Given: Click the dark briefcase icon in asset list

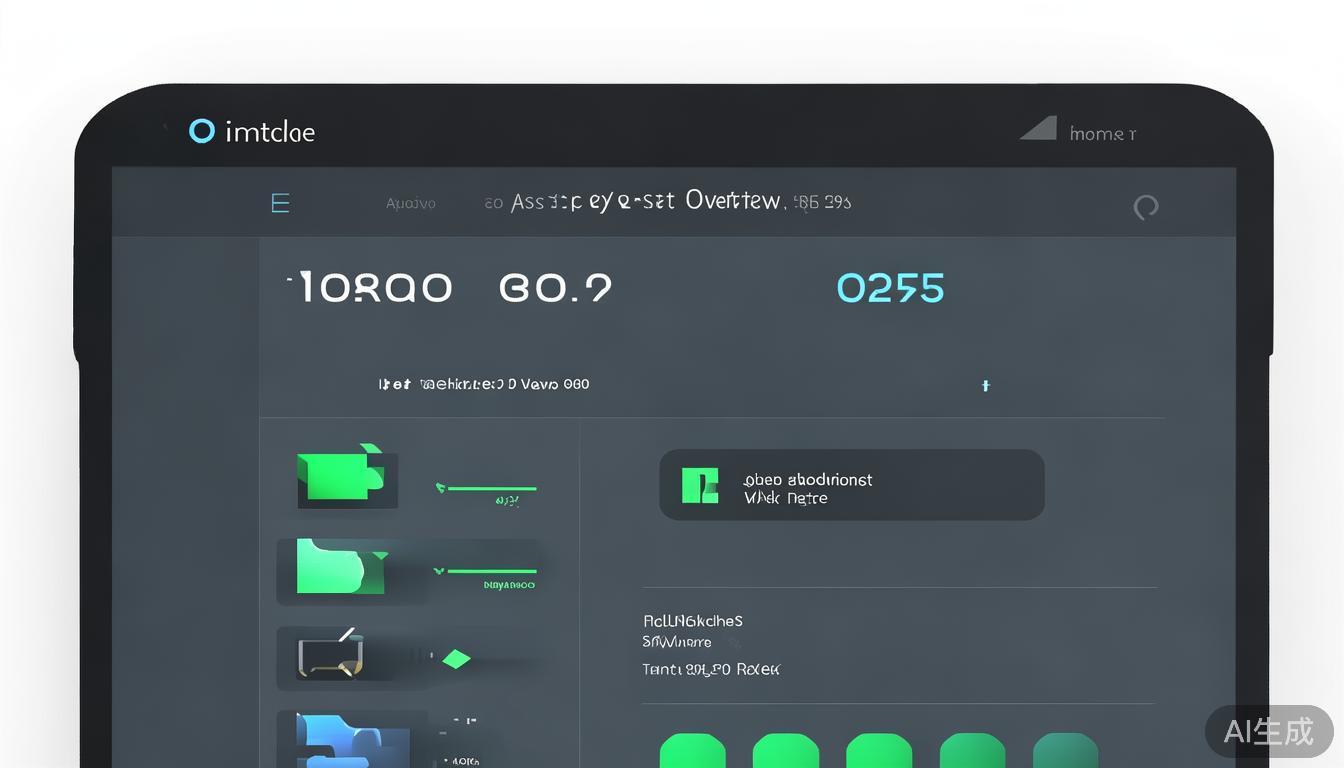Looking at the screenshot, I should 330,655.
